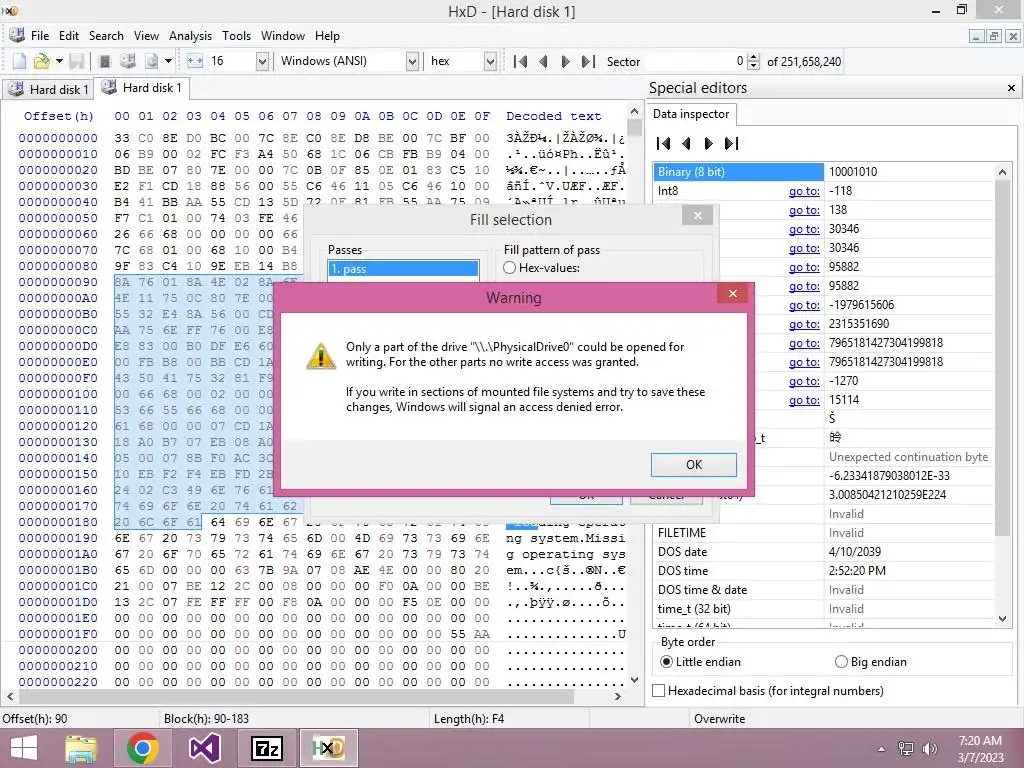
Task: Open Visual Studio from the taskbar
Action: tap(205, 748)
